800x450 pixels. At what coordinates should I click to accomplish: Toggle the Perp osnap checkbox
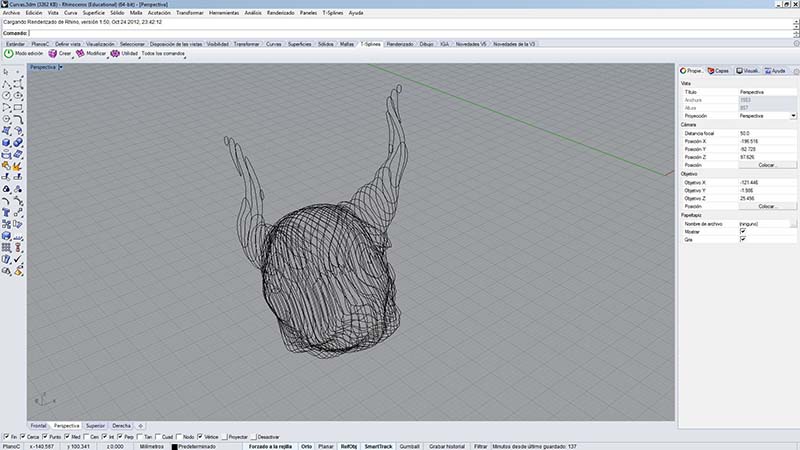pyautogui.click(x=120, y=437)
